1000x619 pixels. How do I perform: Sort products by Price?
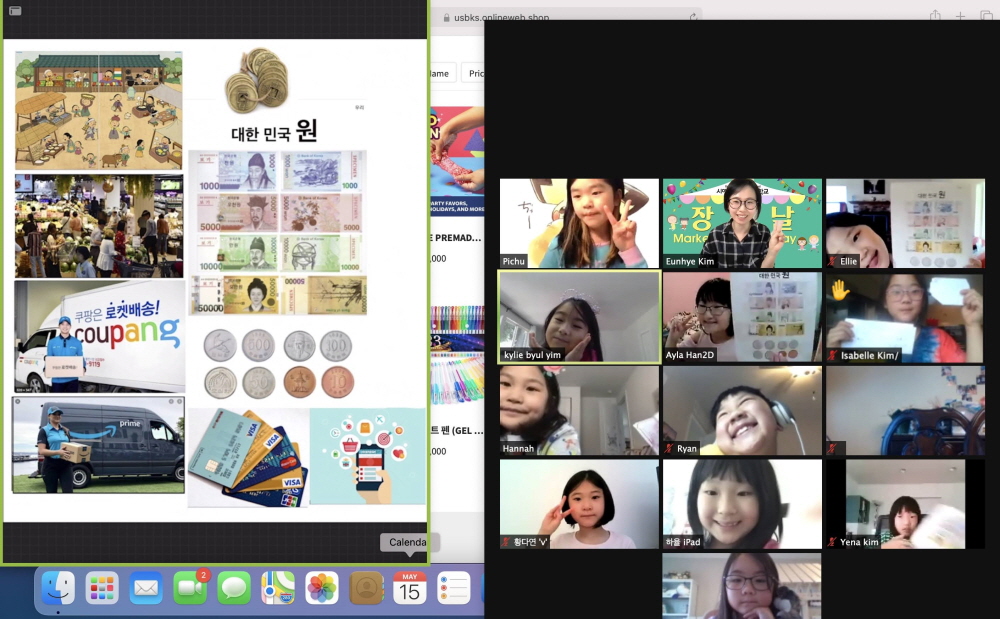click(x=476, y=73)
